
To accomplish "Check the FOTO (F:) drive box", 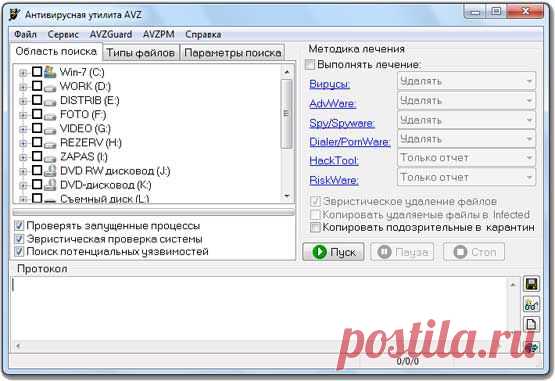I will tap(37, 114).
